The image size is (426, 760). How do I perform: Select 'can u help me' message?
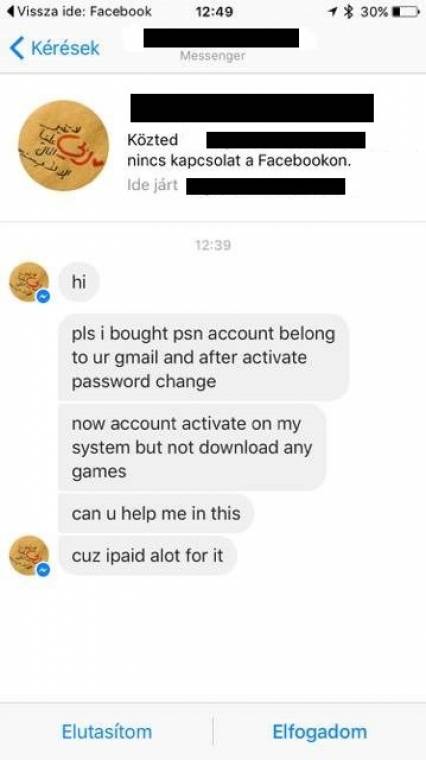pyautogui.click(x=156, y=513)
